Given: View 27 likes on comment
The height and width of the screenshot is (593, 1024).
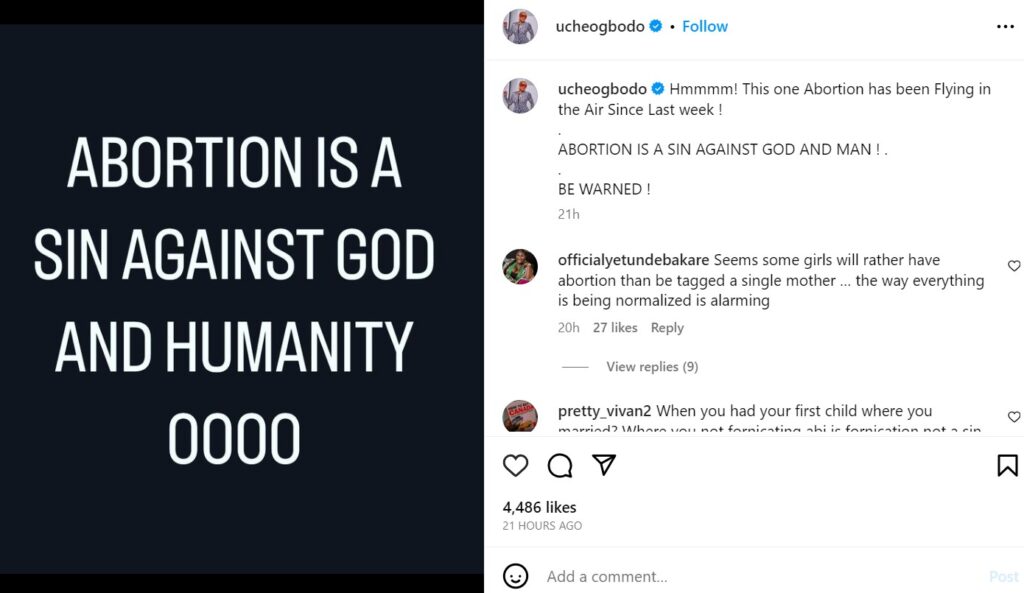Looking at the screenshot, I should [x=615, y=328].
